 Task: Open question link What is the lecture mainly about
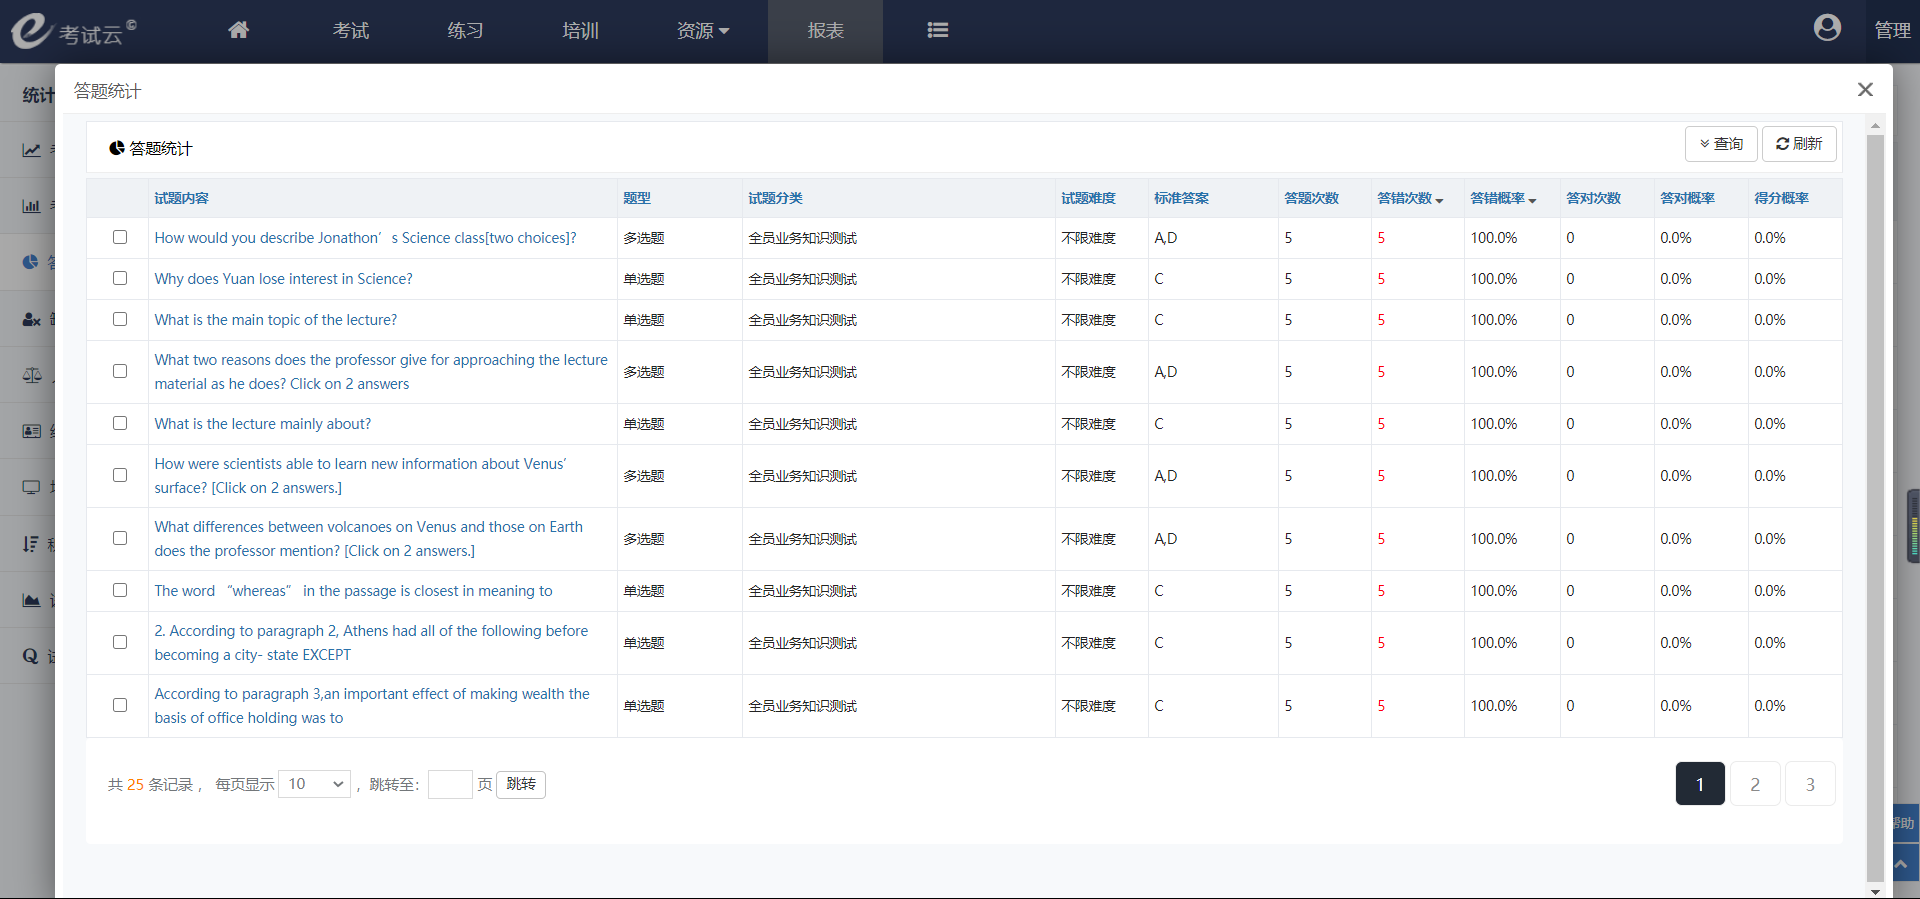(x=262, y=424)
